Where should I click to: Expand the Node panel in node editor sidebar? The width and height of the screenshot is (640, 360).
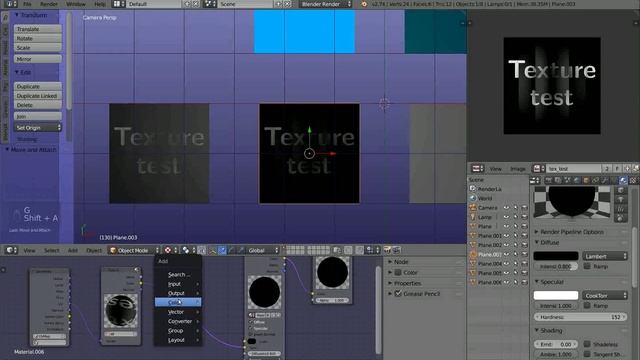(x=390, y=262)
